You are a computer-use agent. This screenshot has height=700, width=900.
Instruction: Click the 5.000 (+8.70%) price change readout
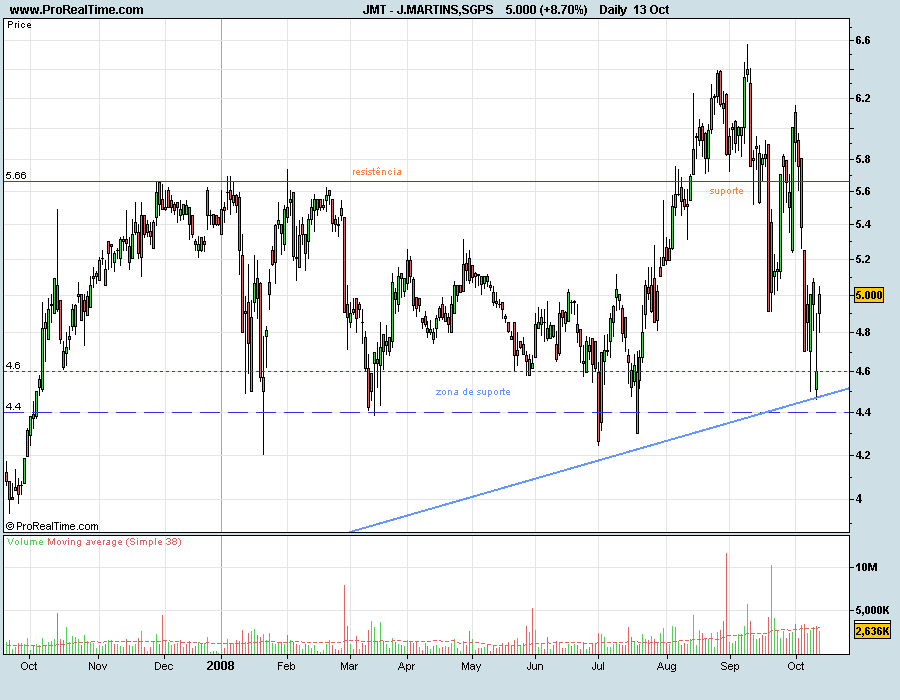click(546, 10)
